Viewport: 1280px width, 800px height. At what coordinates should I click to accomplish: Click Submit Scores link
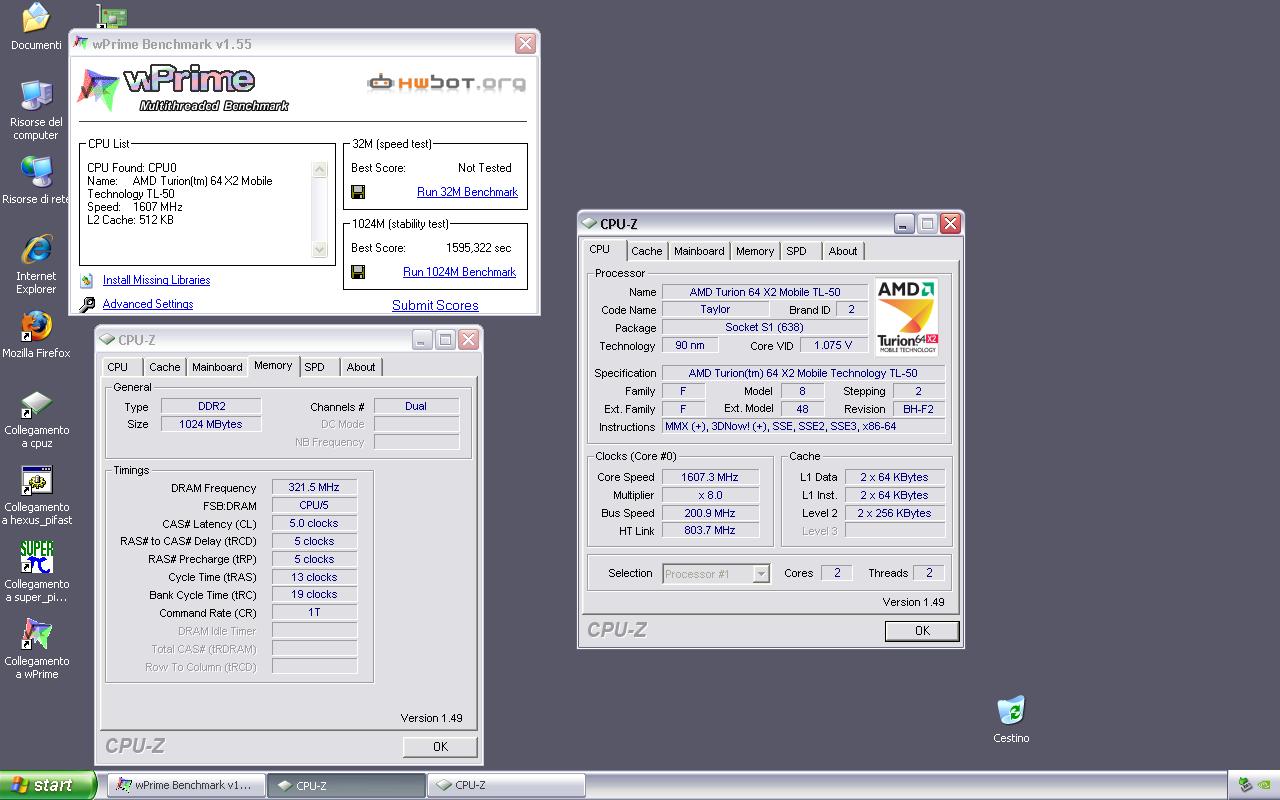tap(435, 305)
